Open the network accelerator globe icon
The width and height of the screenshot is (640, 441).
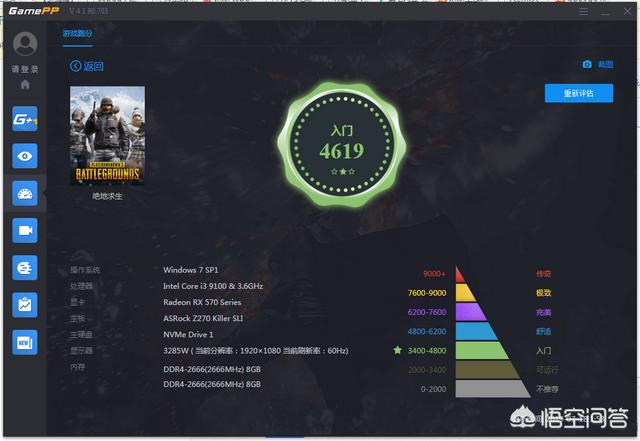coord(25,268)
